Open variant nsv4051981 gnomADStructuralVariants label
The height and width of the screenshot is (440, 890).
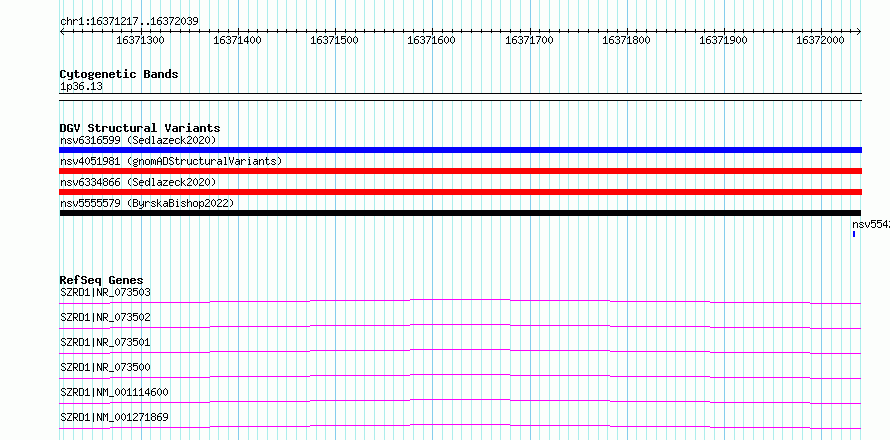coord(171,161)
